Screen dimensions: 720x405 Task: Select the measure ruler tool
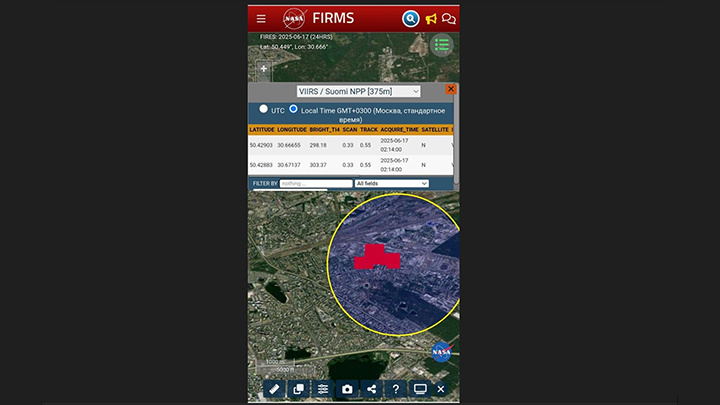274,389
